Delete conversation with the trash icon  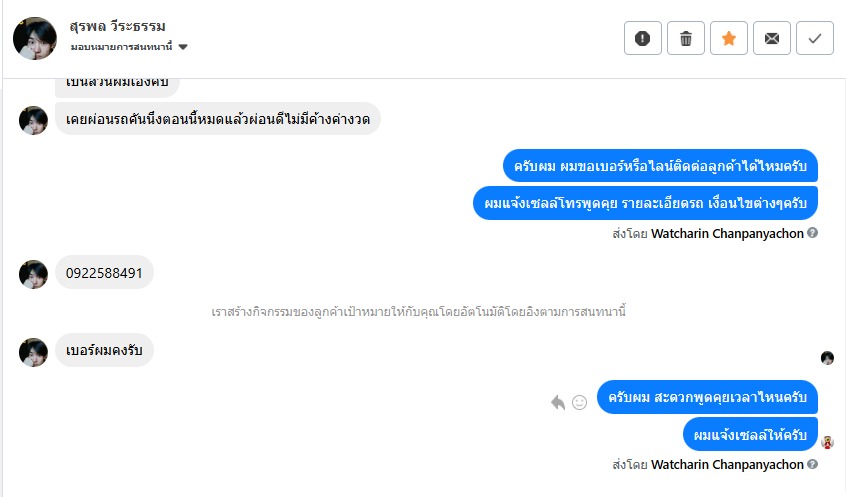point(686,38)
